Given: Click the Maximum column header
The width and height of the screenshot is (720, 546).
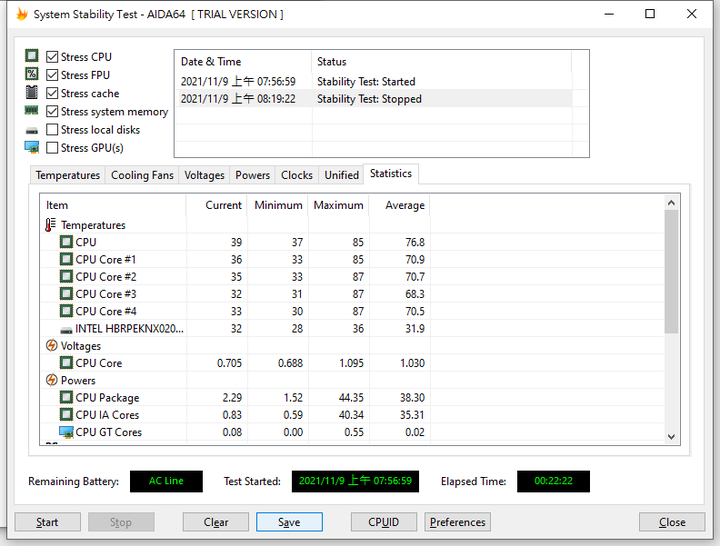Looking at the screenshot, I should point(339,205).
